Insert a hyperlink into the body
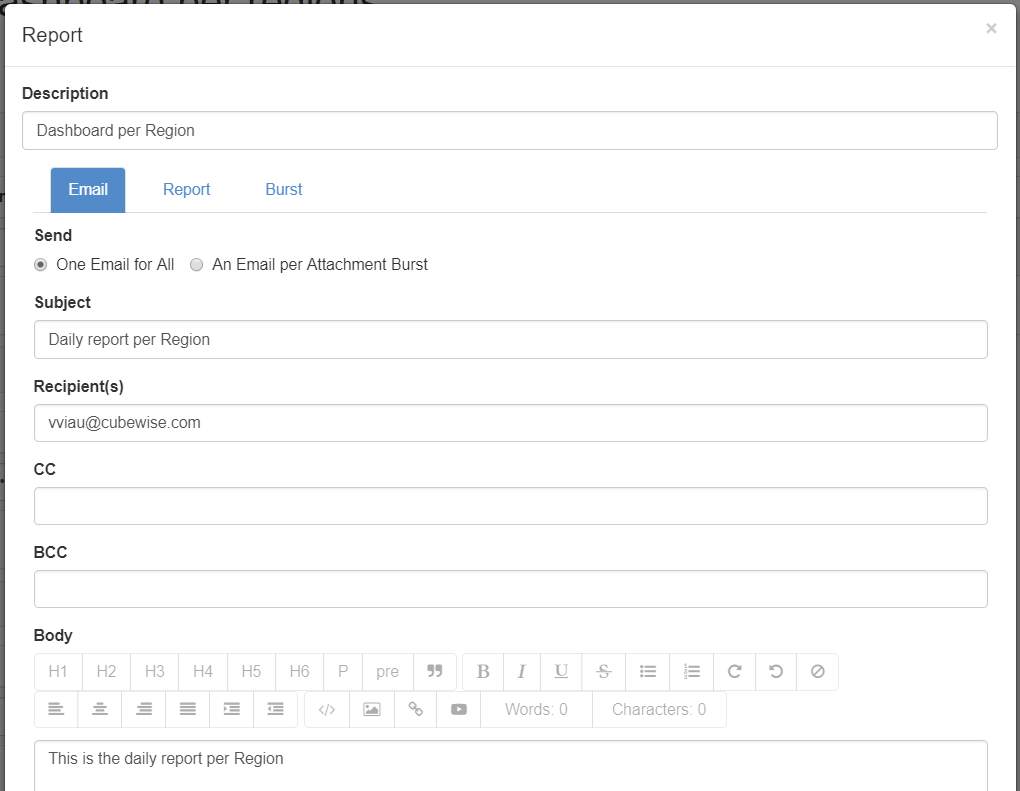Viewport: 1020px width, 791px height. (x=416, y=709)
